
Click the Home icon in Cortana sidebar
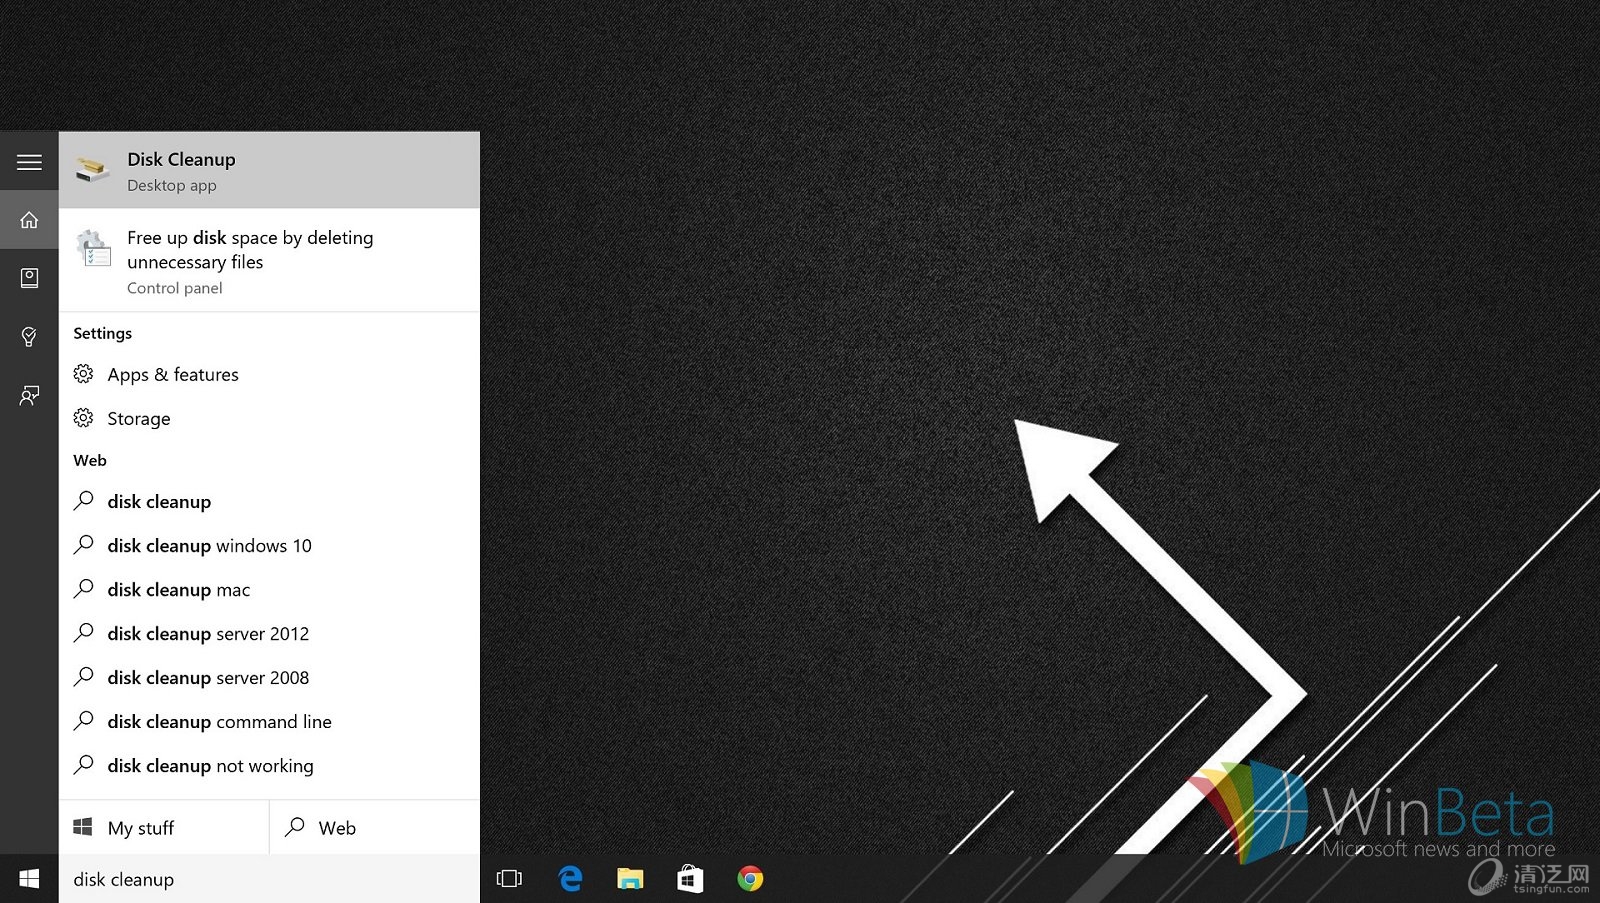point(29,220)
